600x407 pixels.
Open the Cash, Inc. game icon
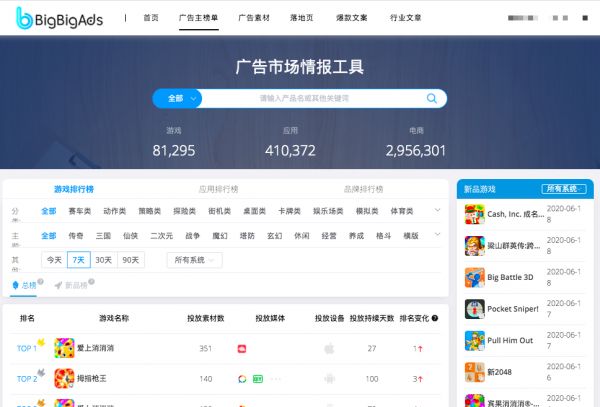[x=474, y=214]
